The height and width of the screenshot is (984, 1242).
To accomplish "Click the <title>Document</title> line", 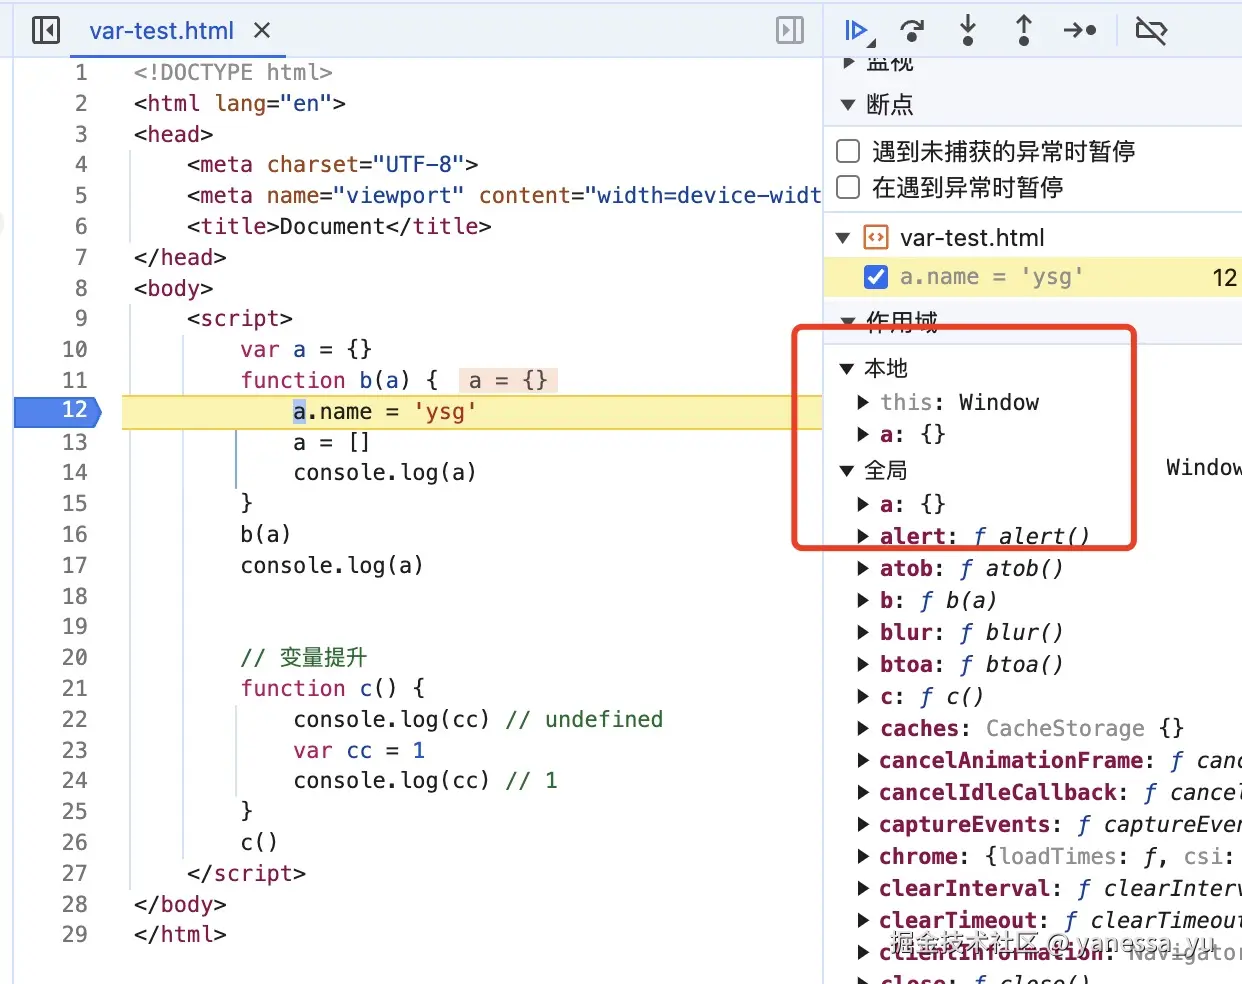I will [339, 226].
